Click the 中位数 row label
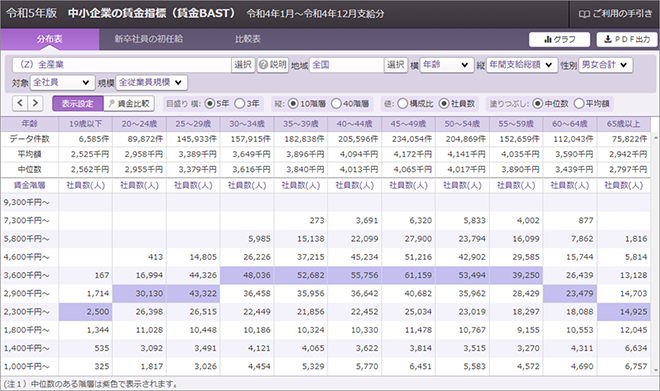660x391 pixels. (x=30, y=170)
